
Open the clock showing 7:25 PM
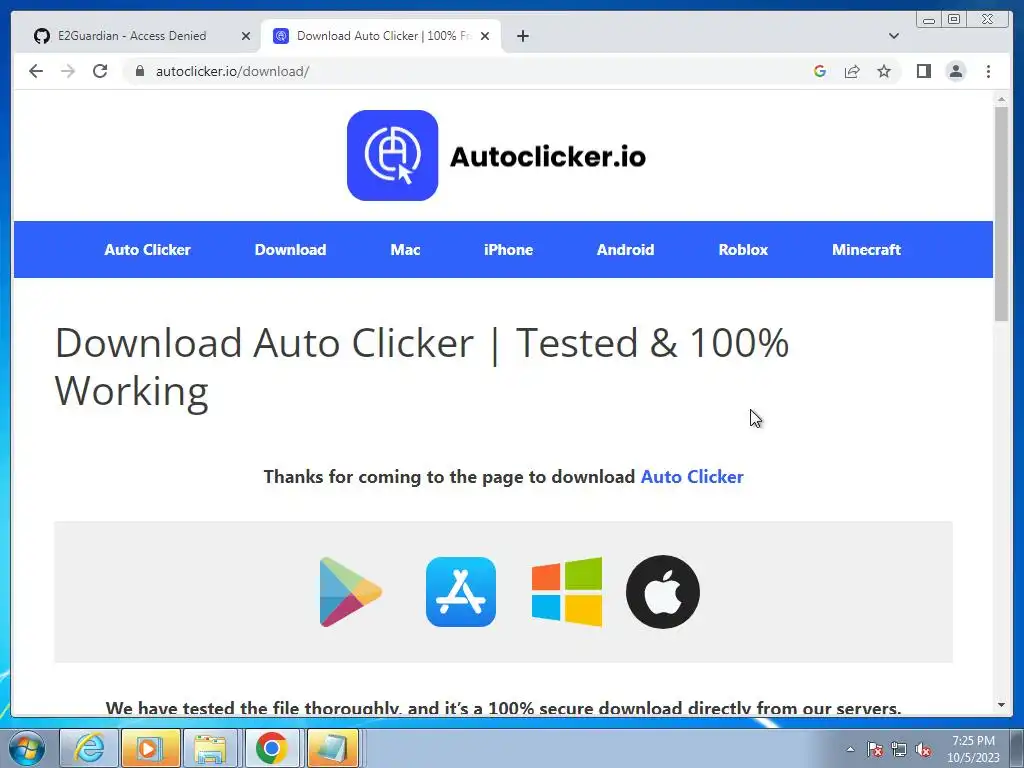point(974,749)
